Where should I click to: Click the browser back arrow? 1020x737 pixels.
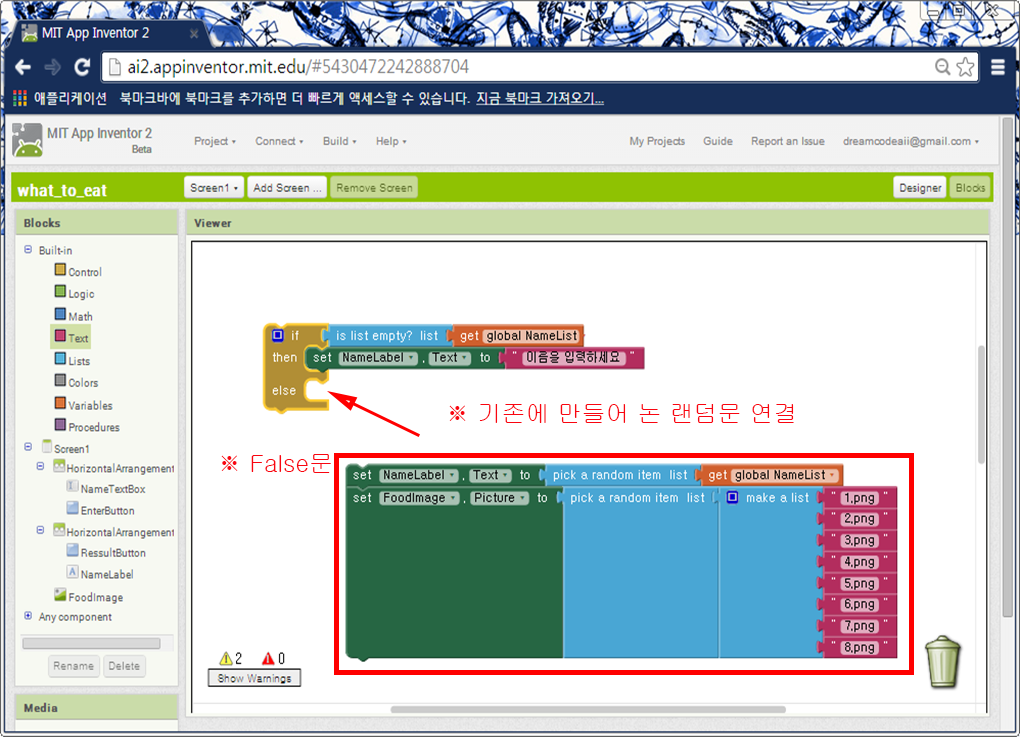(23, 67)
